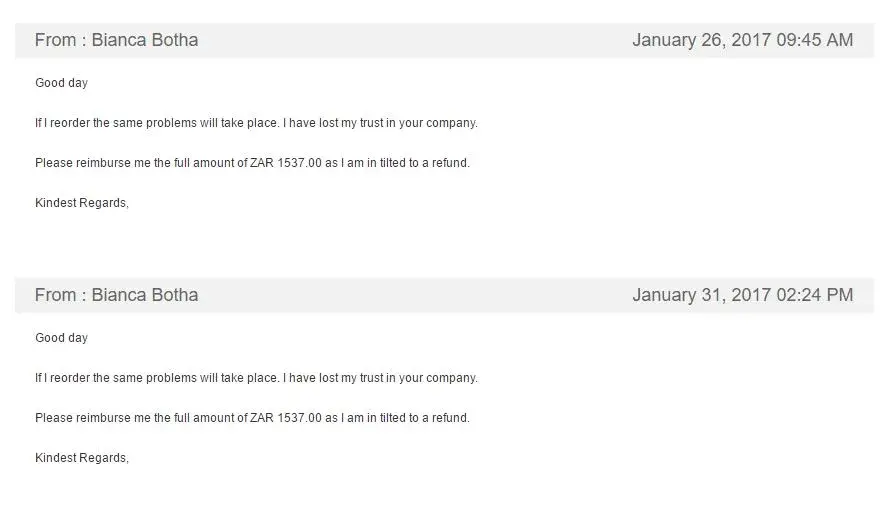The image size is (896, 512).
Task: Click the ZAR 1537.00 refund line in second message
Action: [252, 418]
